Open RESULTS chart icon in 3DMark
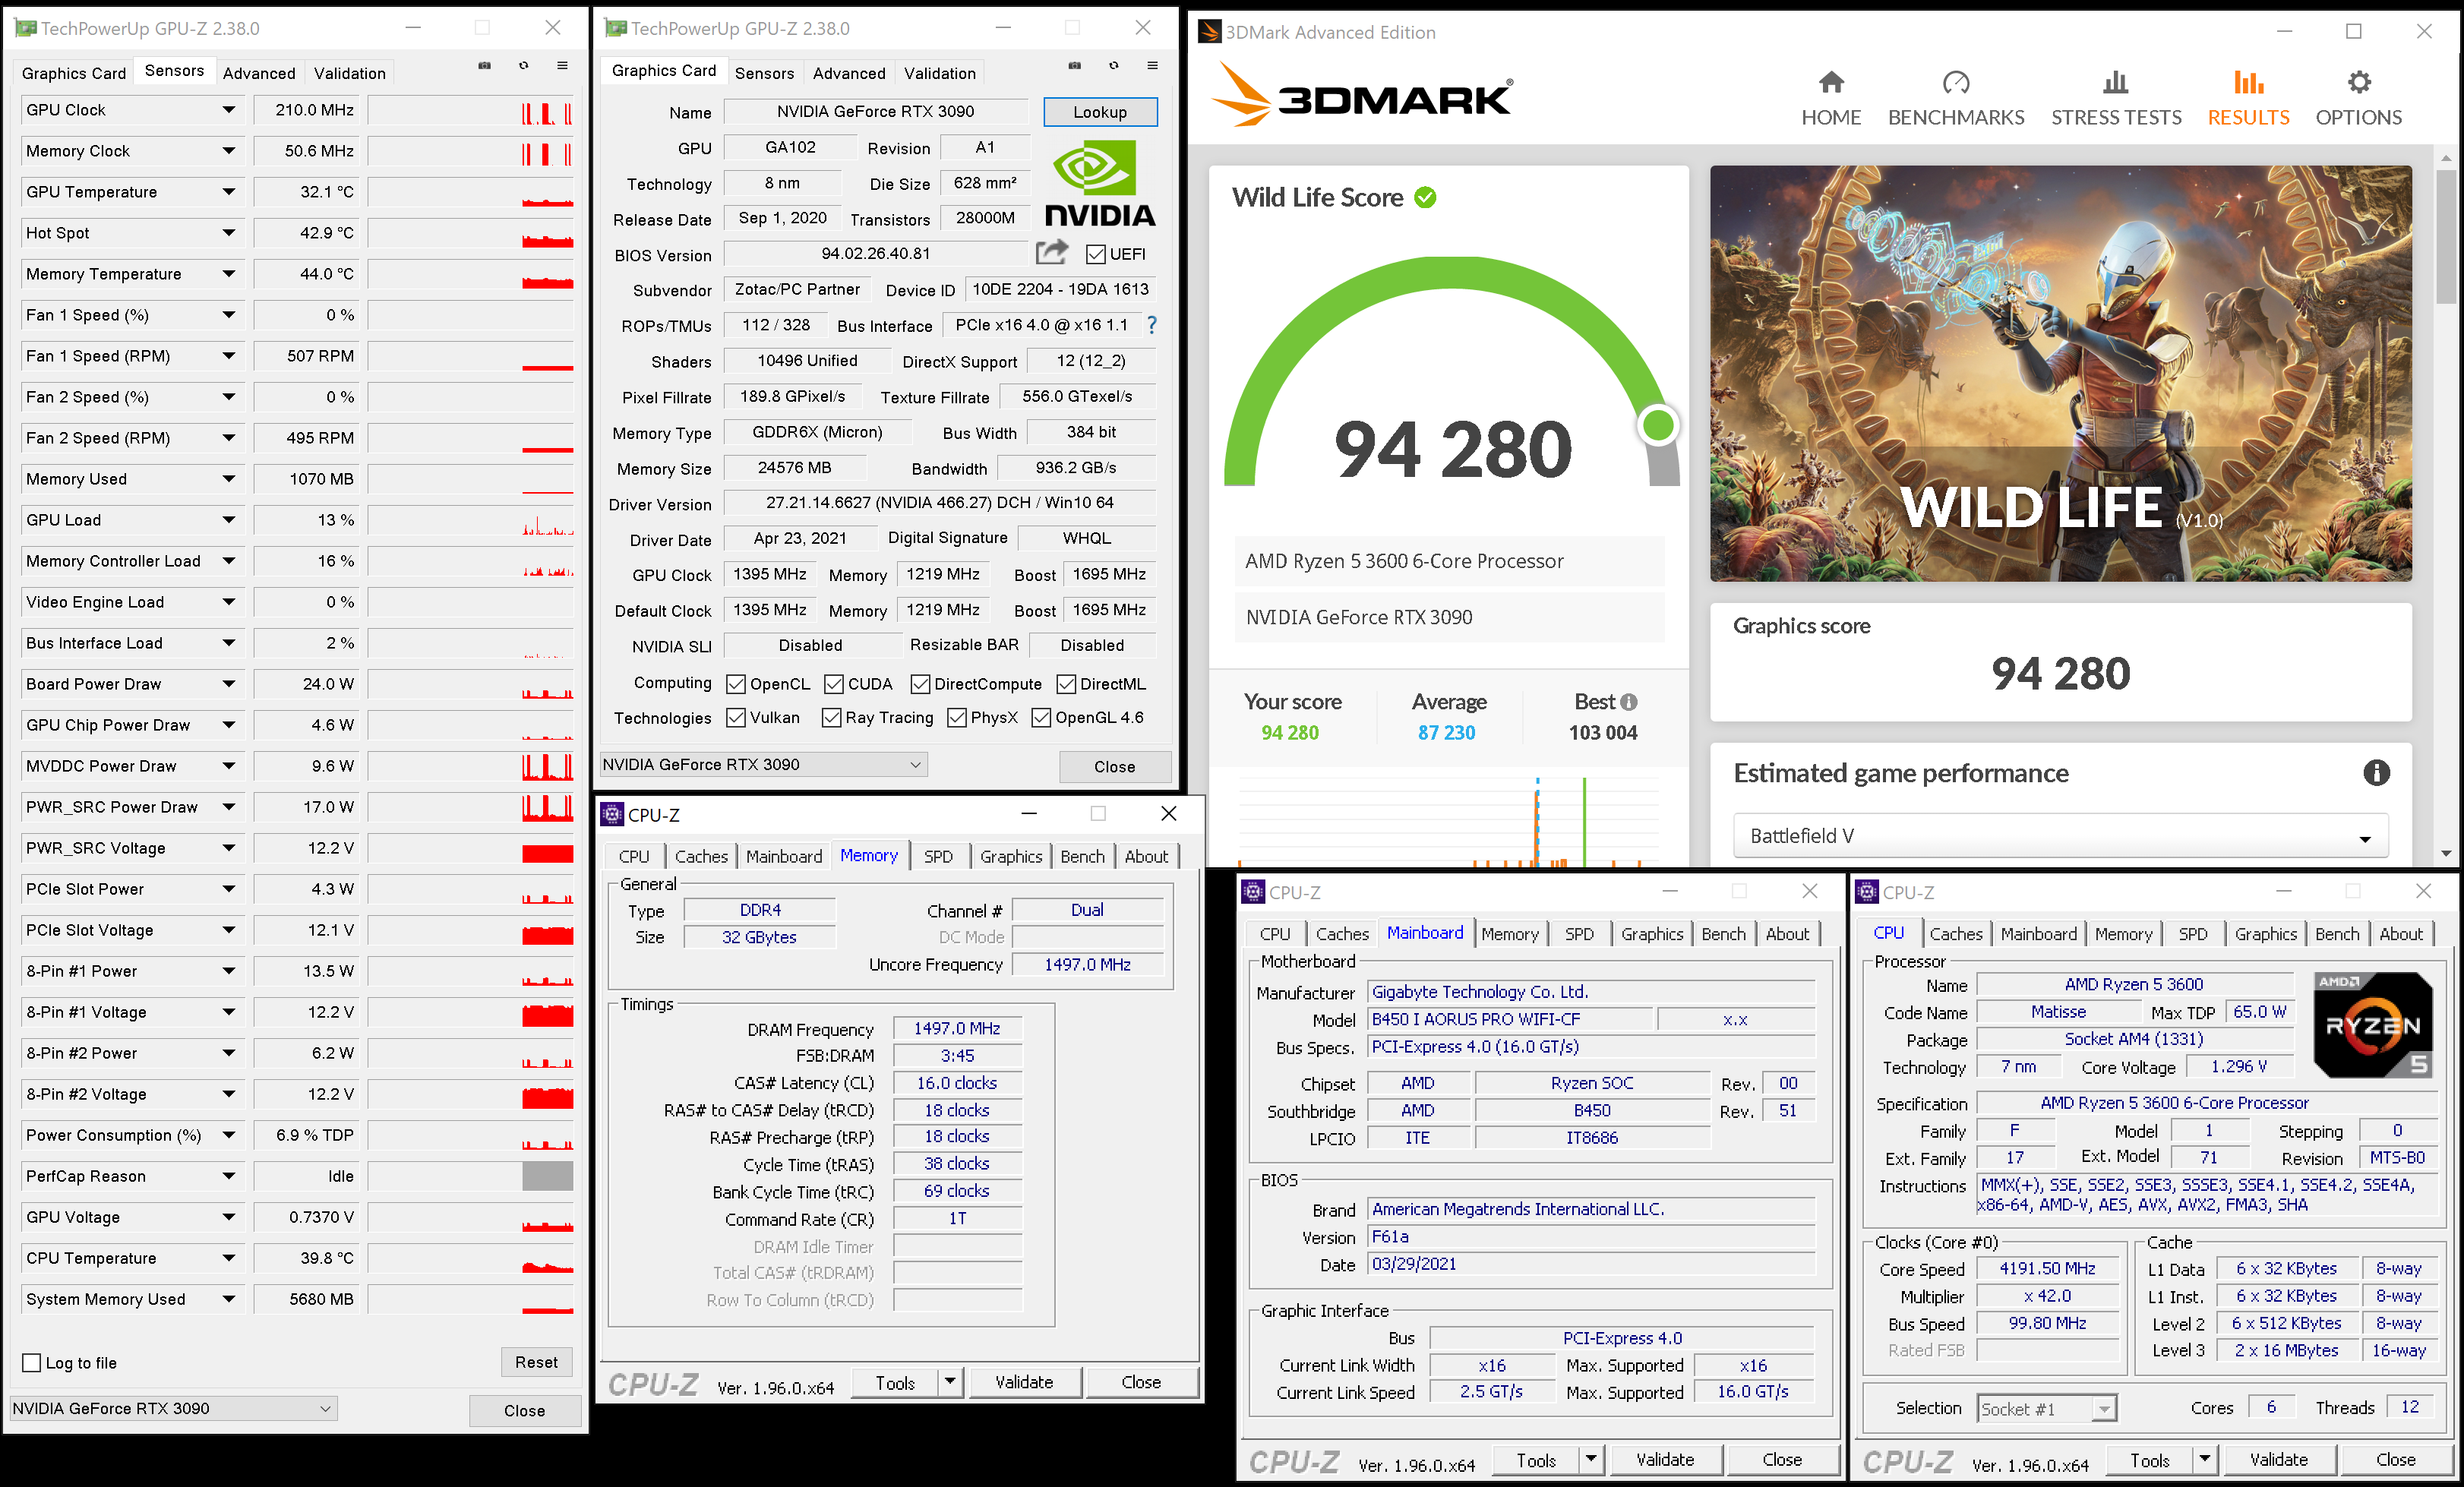The image size is (2464, 1487). tap(2248, 82)
